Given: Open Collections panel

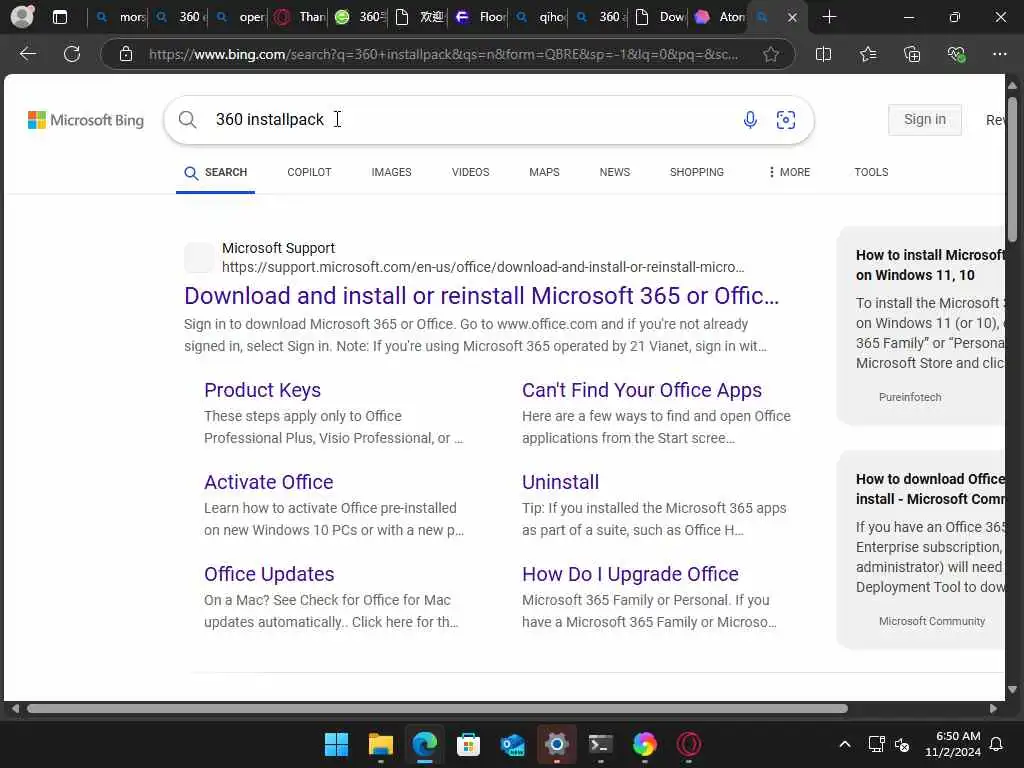Looking at the screenshot, I should [912, 54].
